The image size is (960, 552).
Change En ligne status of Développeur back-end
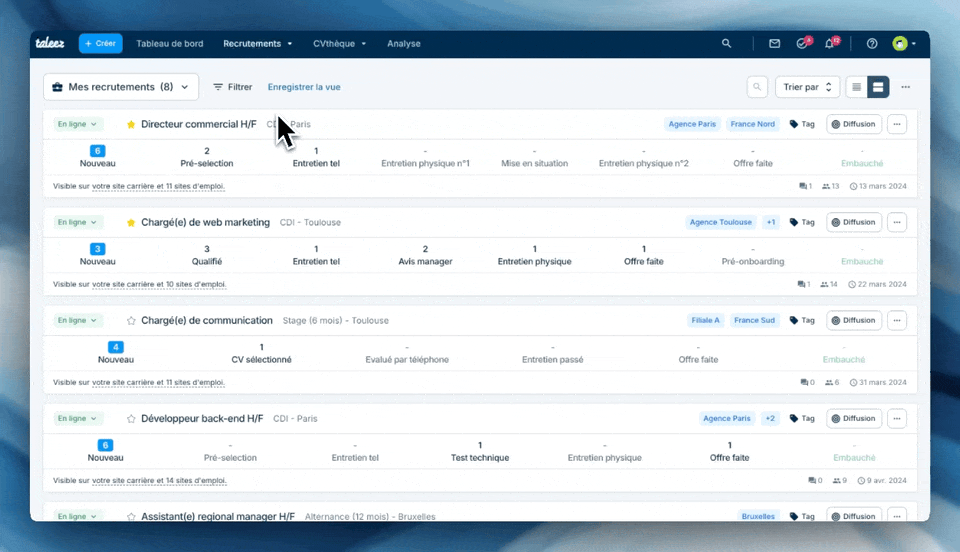point(77,419)
